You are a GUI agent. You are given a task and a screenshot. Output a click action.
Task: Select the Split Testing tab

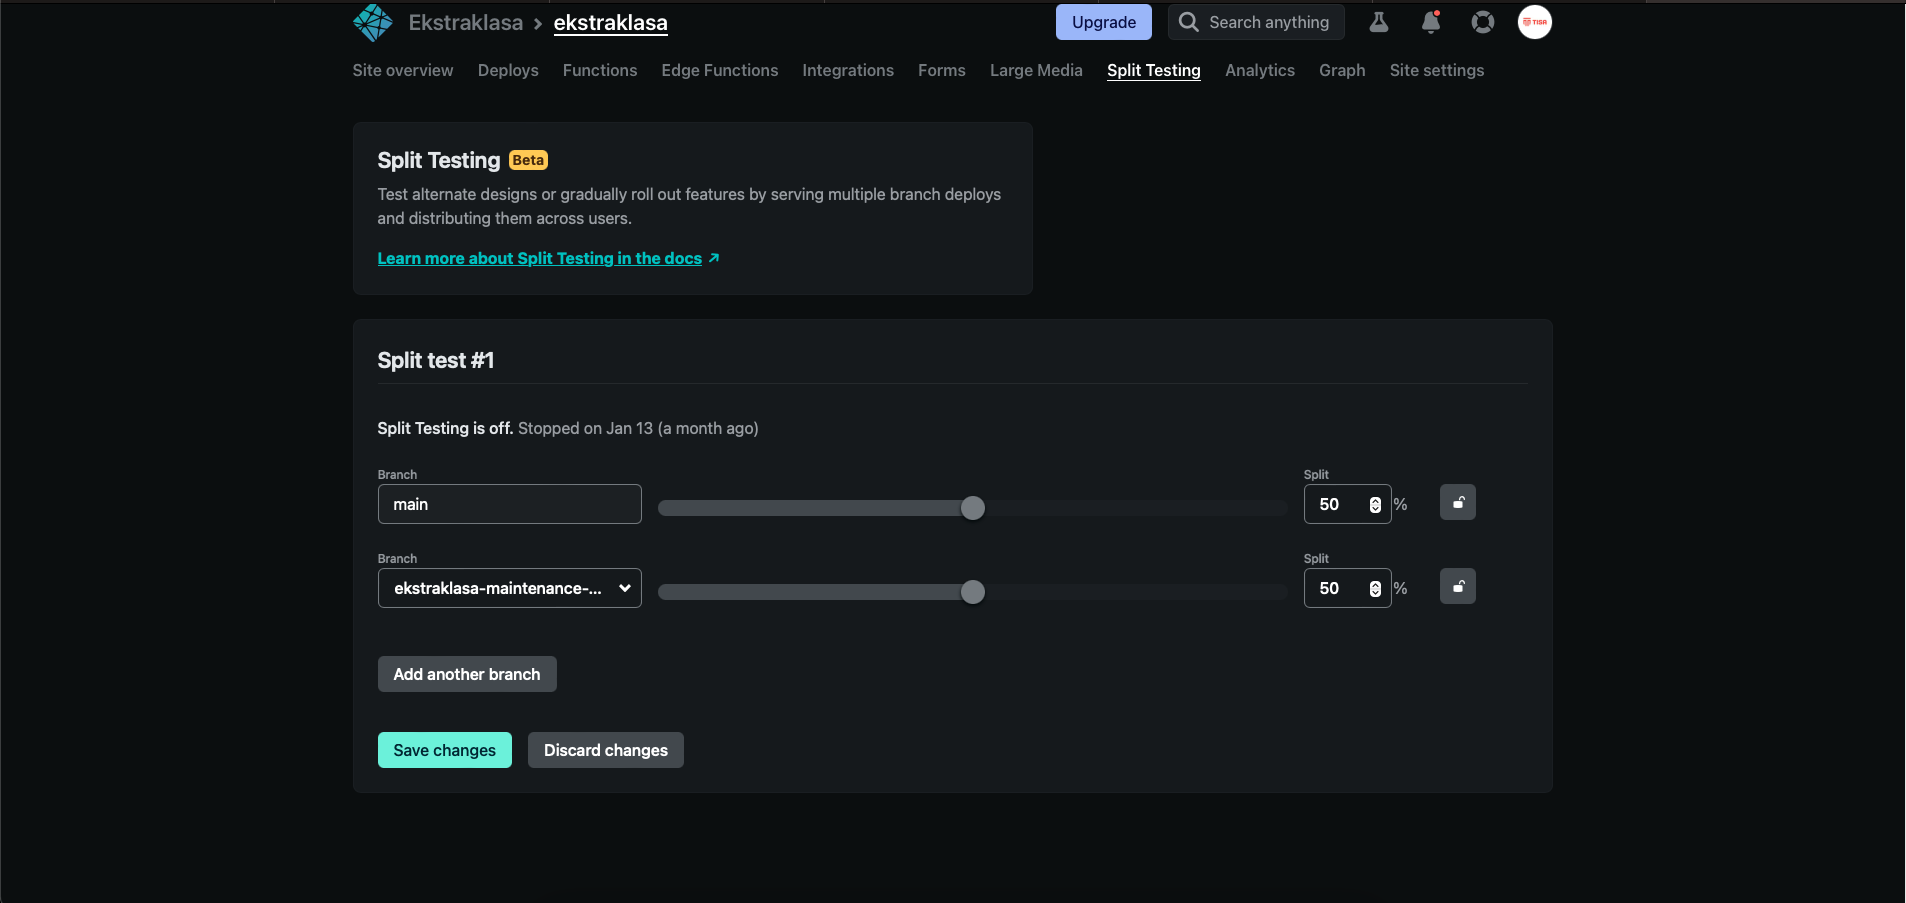point(1154,70)
